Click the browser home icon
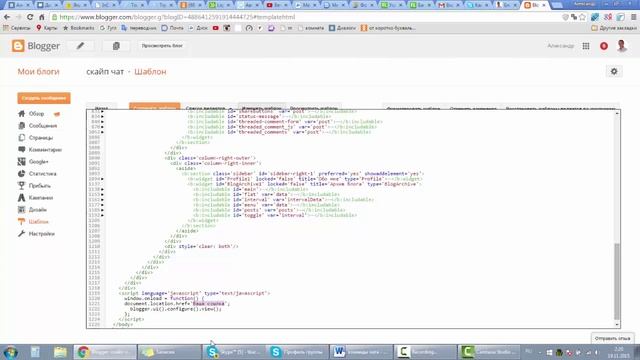The image size is (640, 360). coord(41,17)
